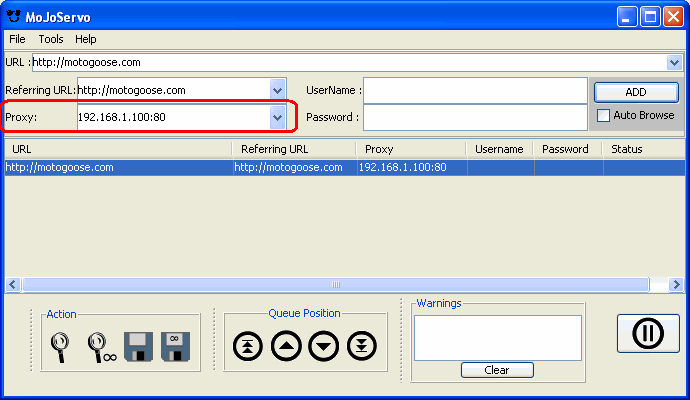Screen dimensions: 690x400
Task: Sort by the URL column header
Action: [x=118, y=149]
